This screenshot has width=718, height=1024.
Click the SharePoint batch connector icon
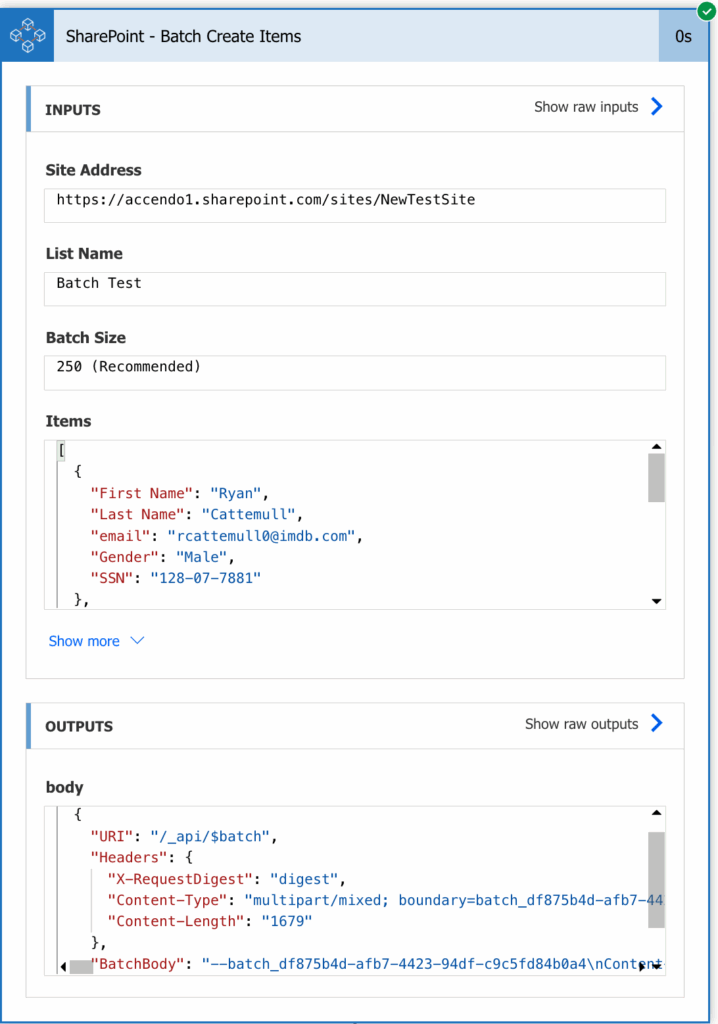(27, 36)
